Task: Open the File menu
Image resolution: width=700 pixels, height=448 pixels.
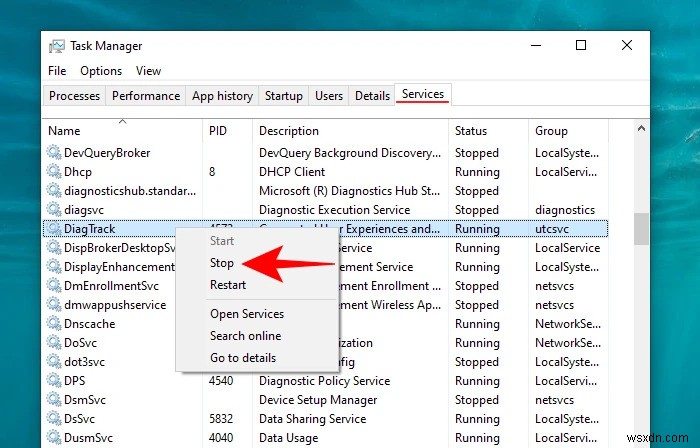Action: coord(57,71)
